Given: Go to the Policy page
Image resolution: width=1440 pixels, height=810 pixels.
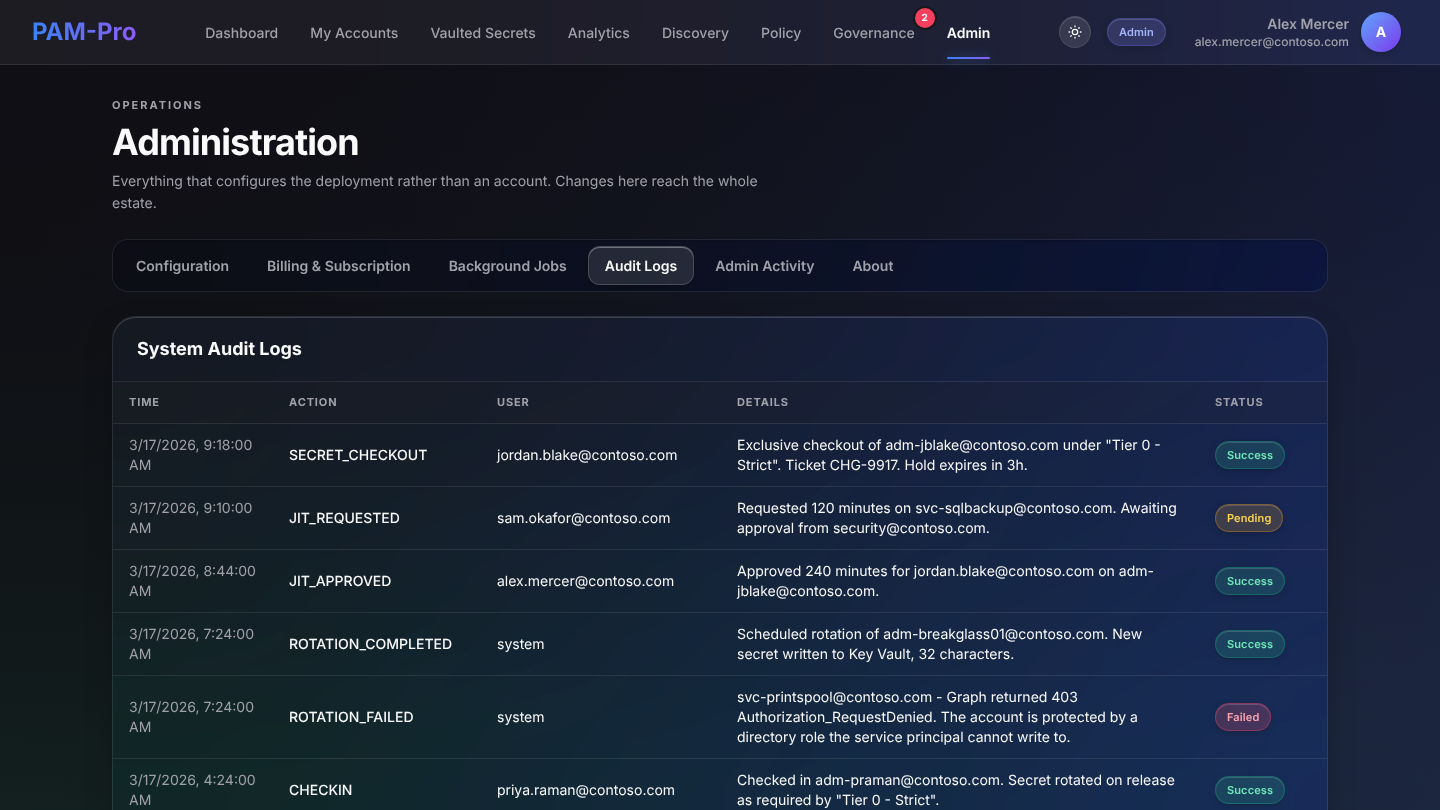Looking at the screenshot, I should coord(781,33).
